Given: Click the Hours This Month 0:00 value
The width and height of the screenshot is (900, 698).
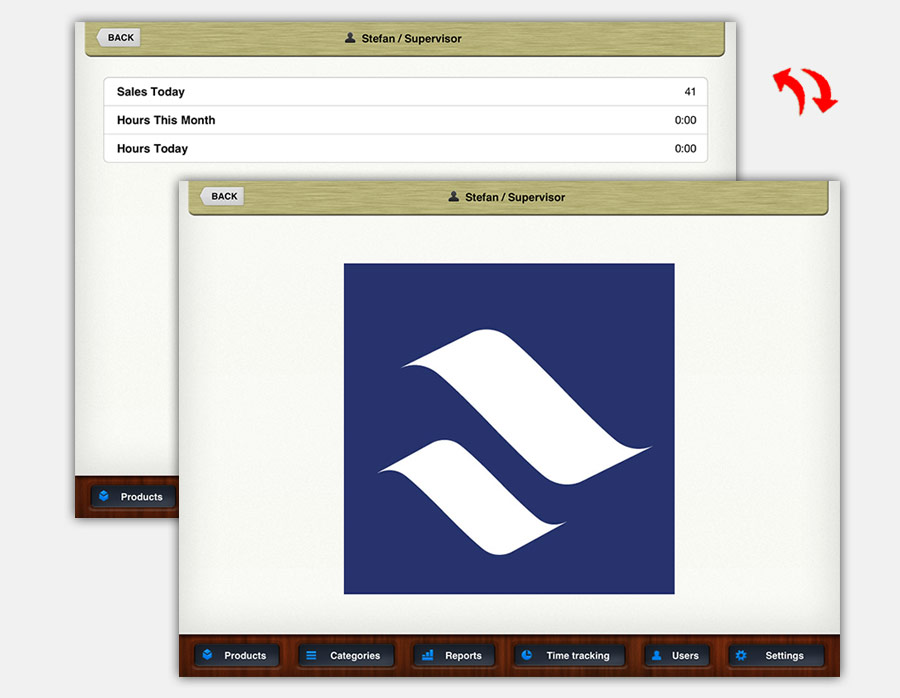Looking at the screenshot, I should tap(685, 120).
